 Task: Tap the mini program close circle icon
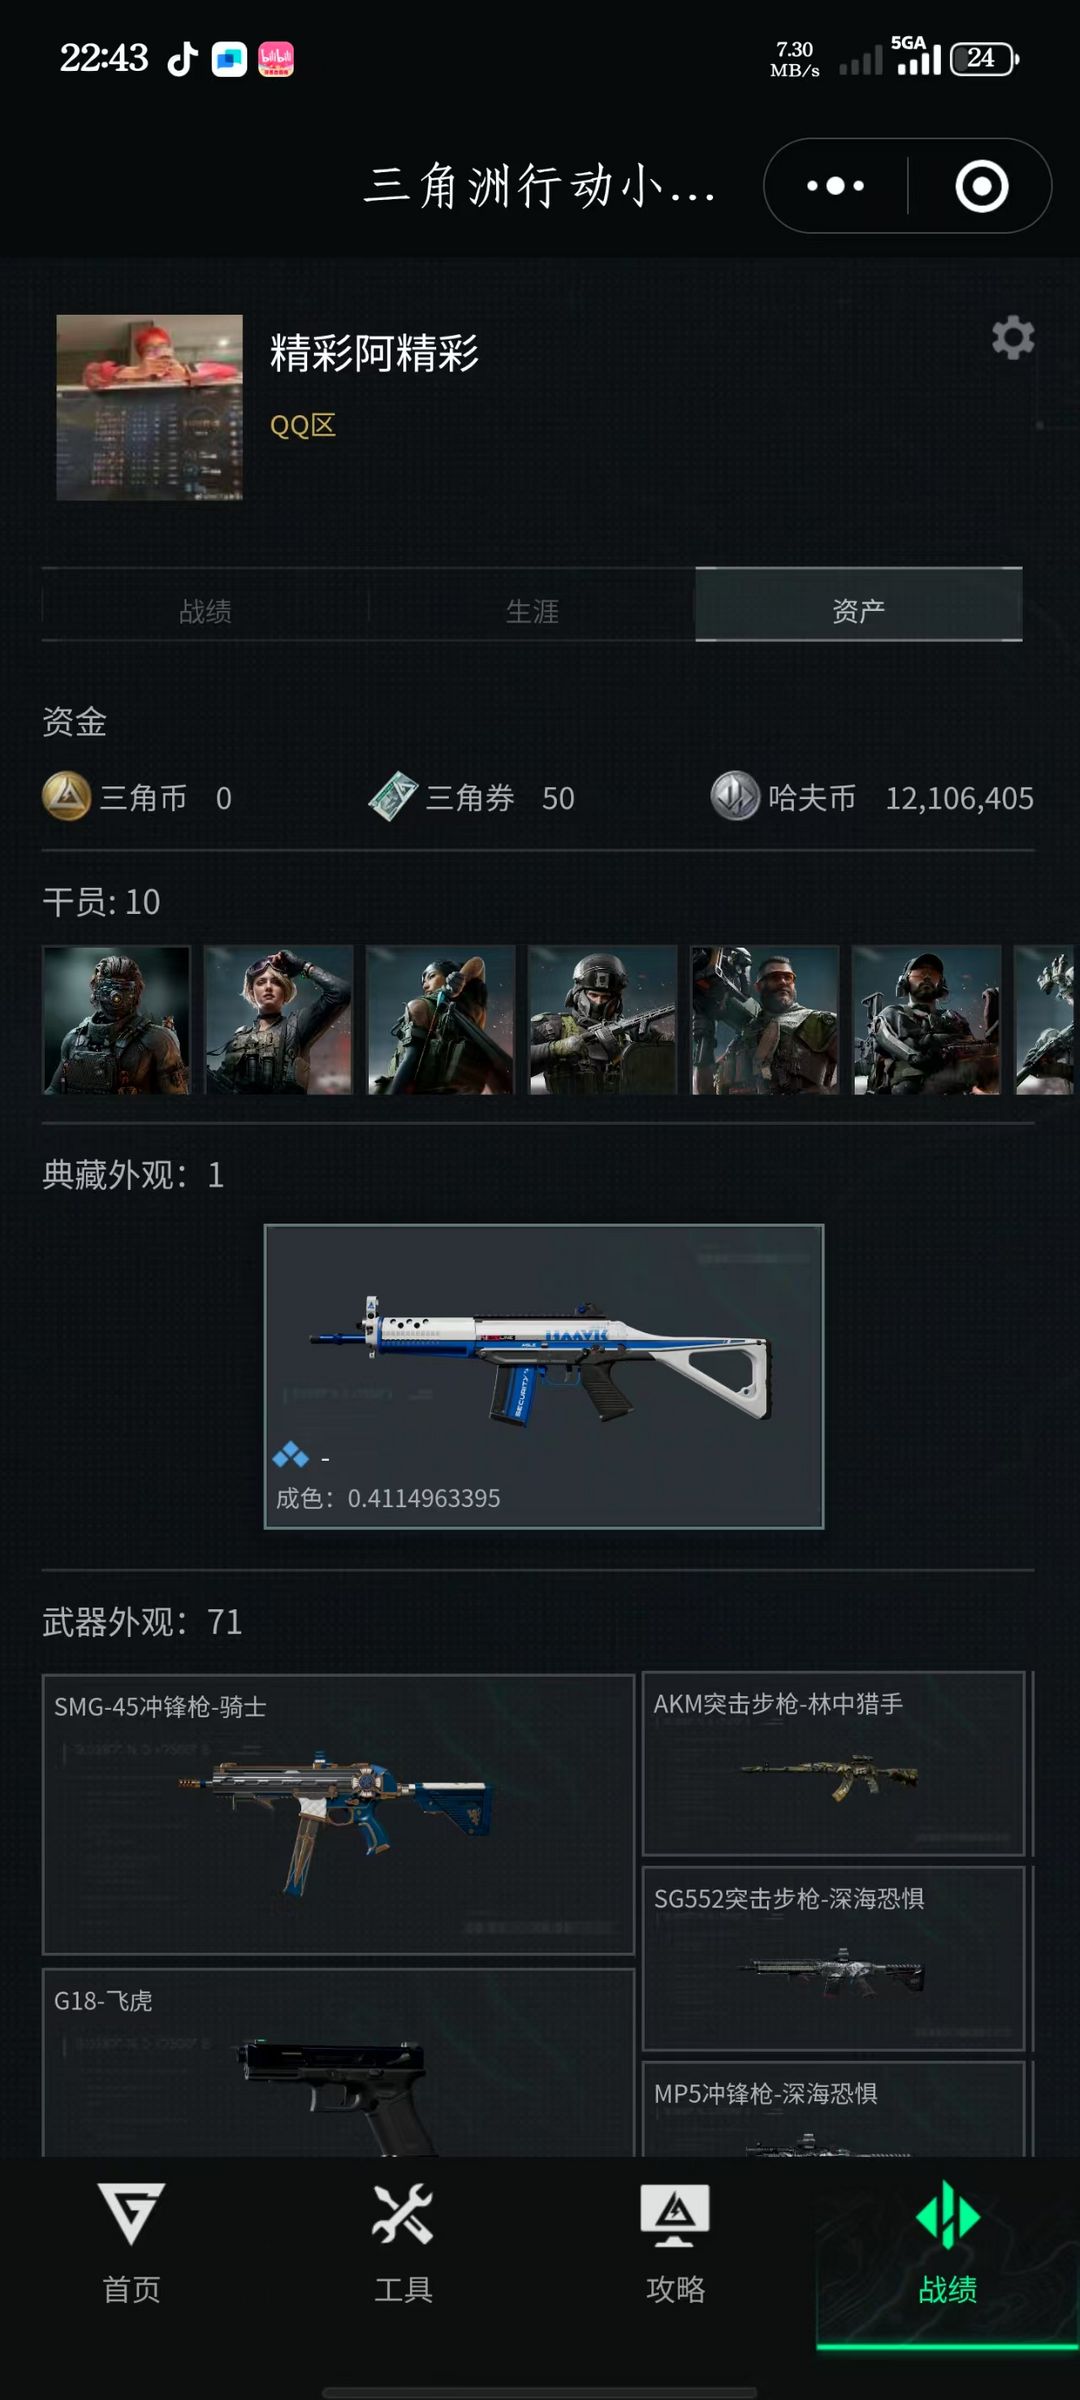click(981, 186)
